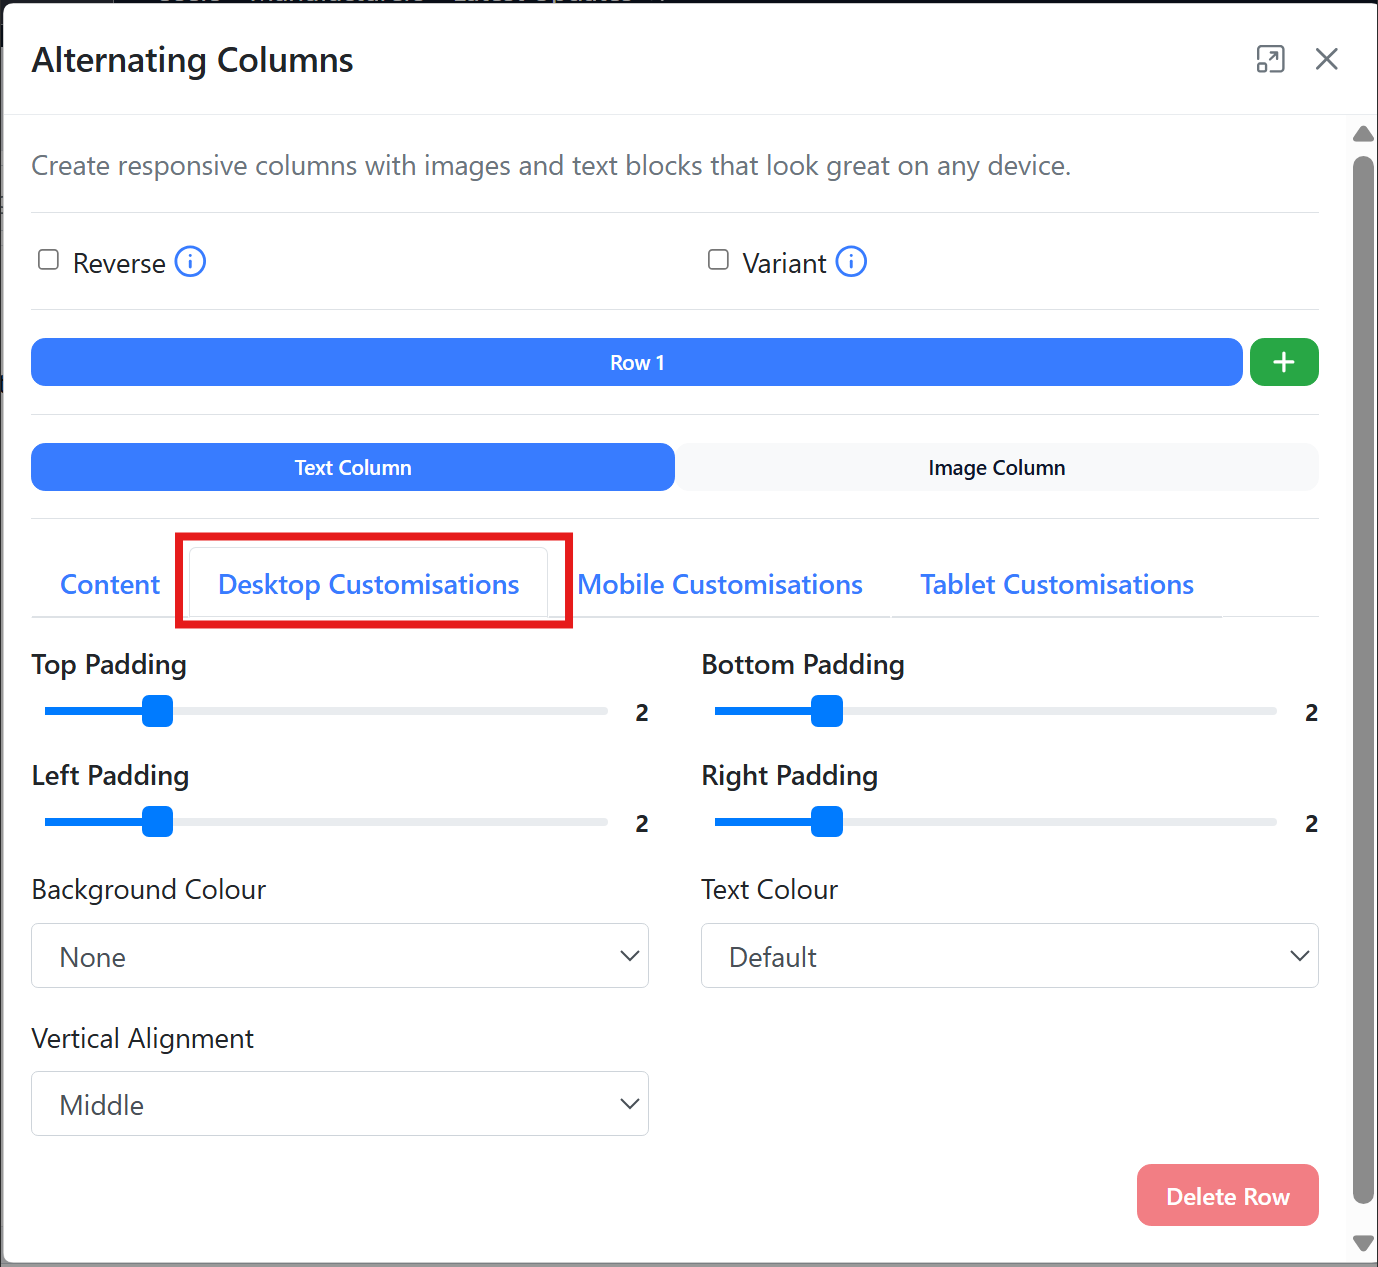Click the info icon next to Reverse
The image size is (1378, 1267).
[190, 262]
